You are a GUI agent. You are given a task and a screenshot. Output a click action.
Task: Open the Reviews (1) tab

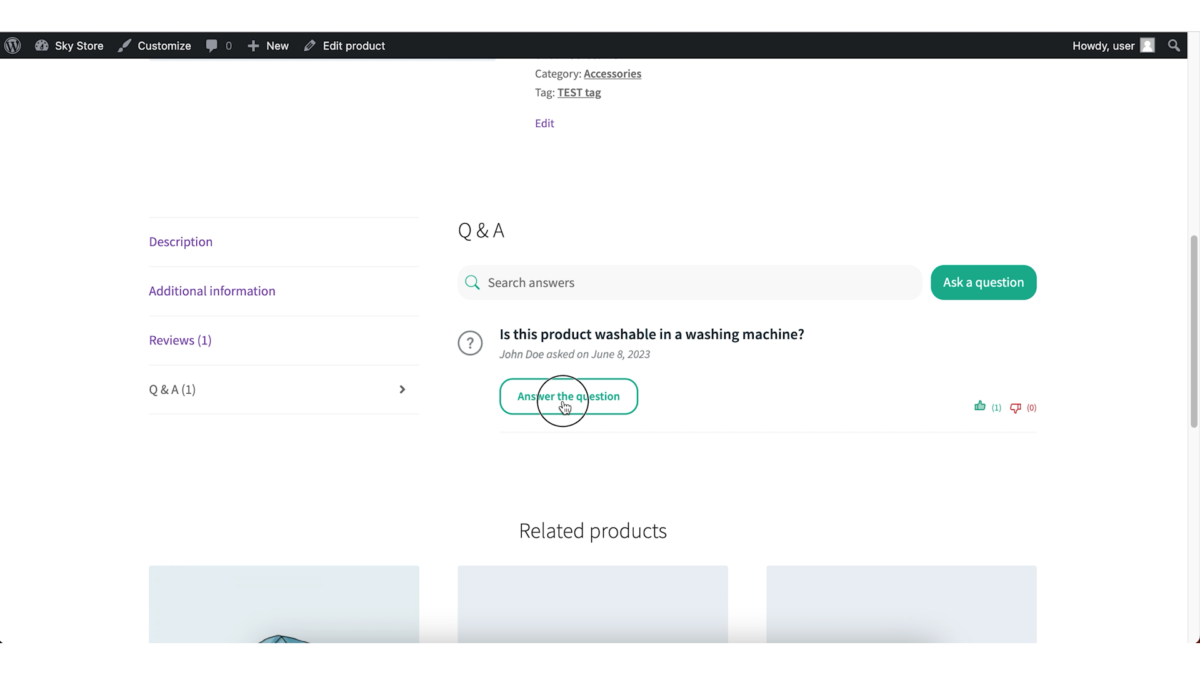(x=180, y=340)
